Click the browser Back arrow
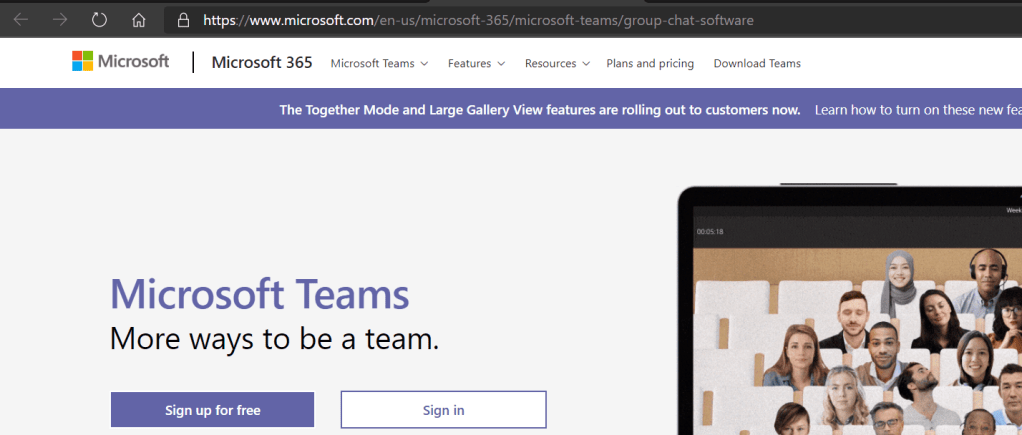 20,20
